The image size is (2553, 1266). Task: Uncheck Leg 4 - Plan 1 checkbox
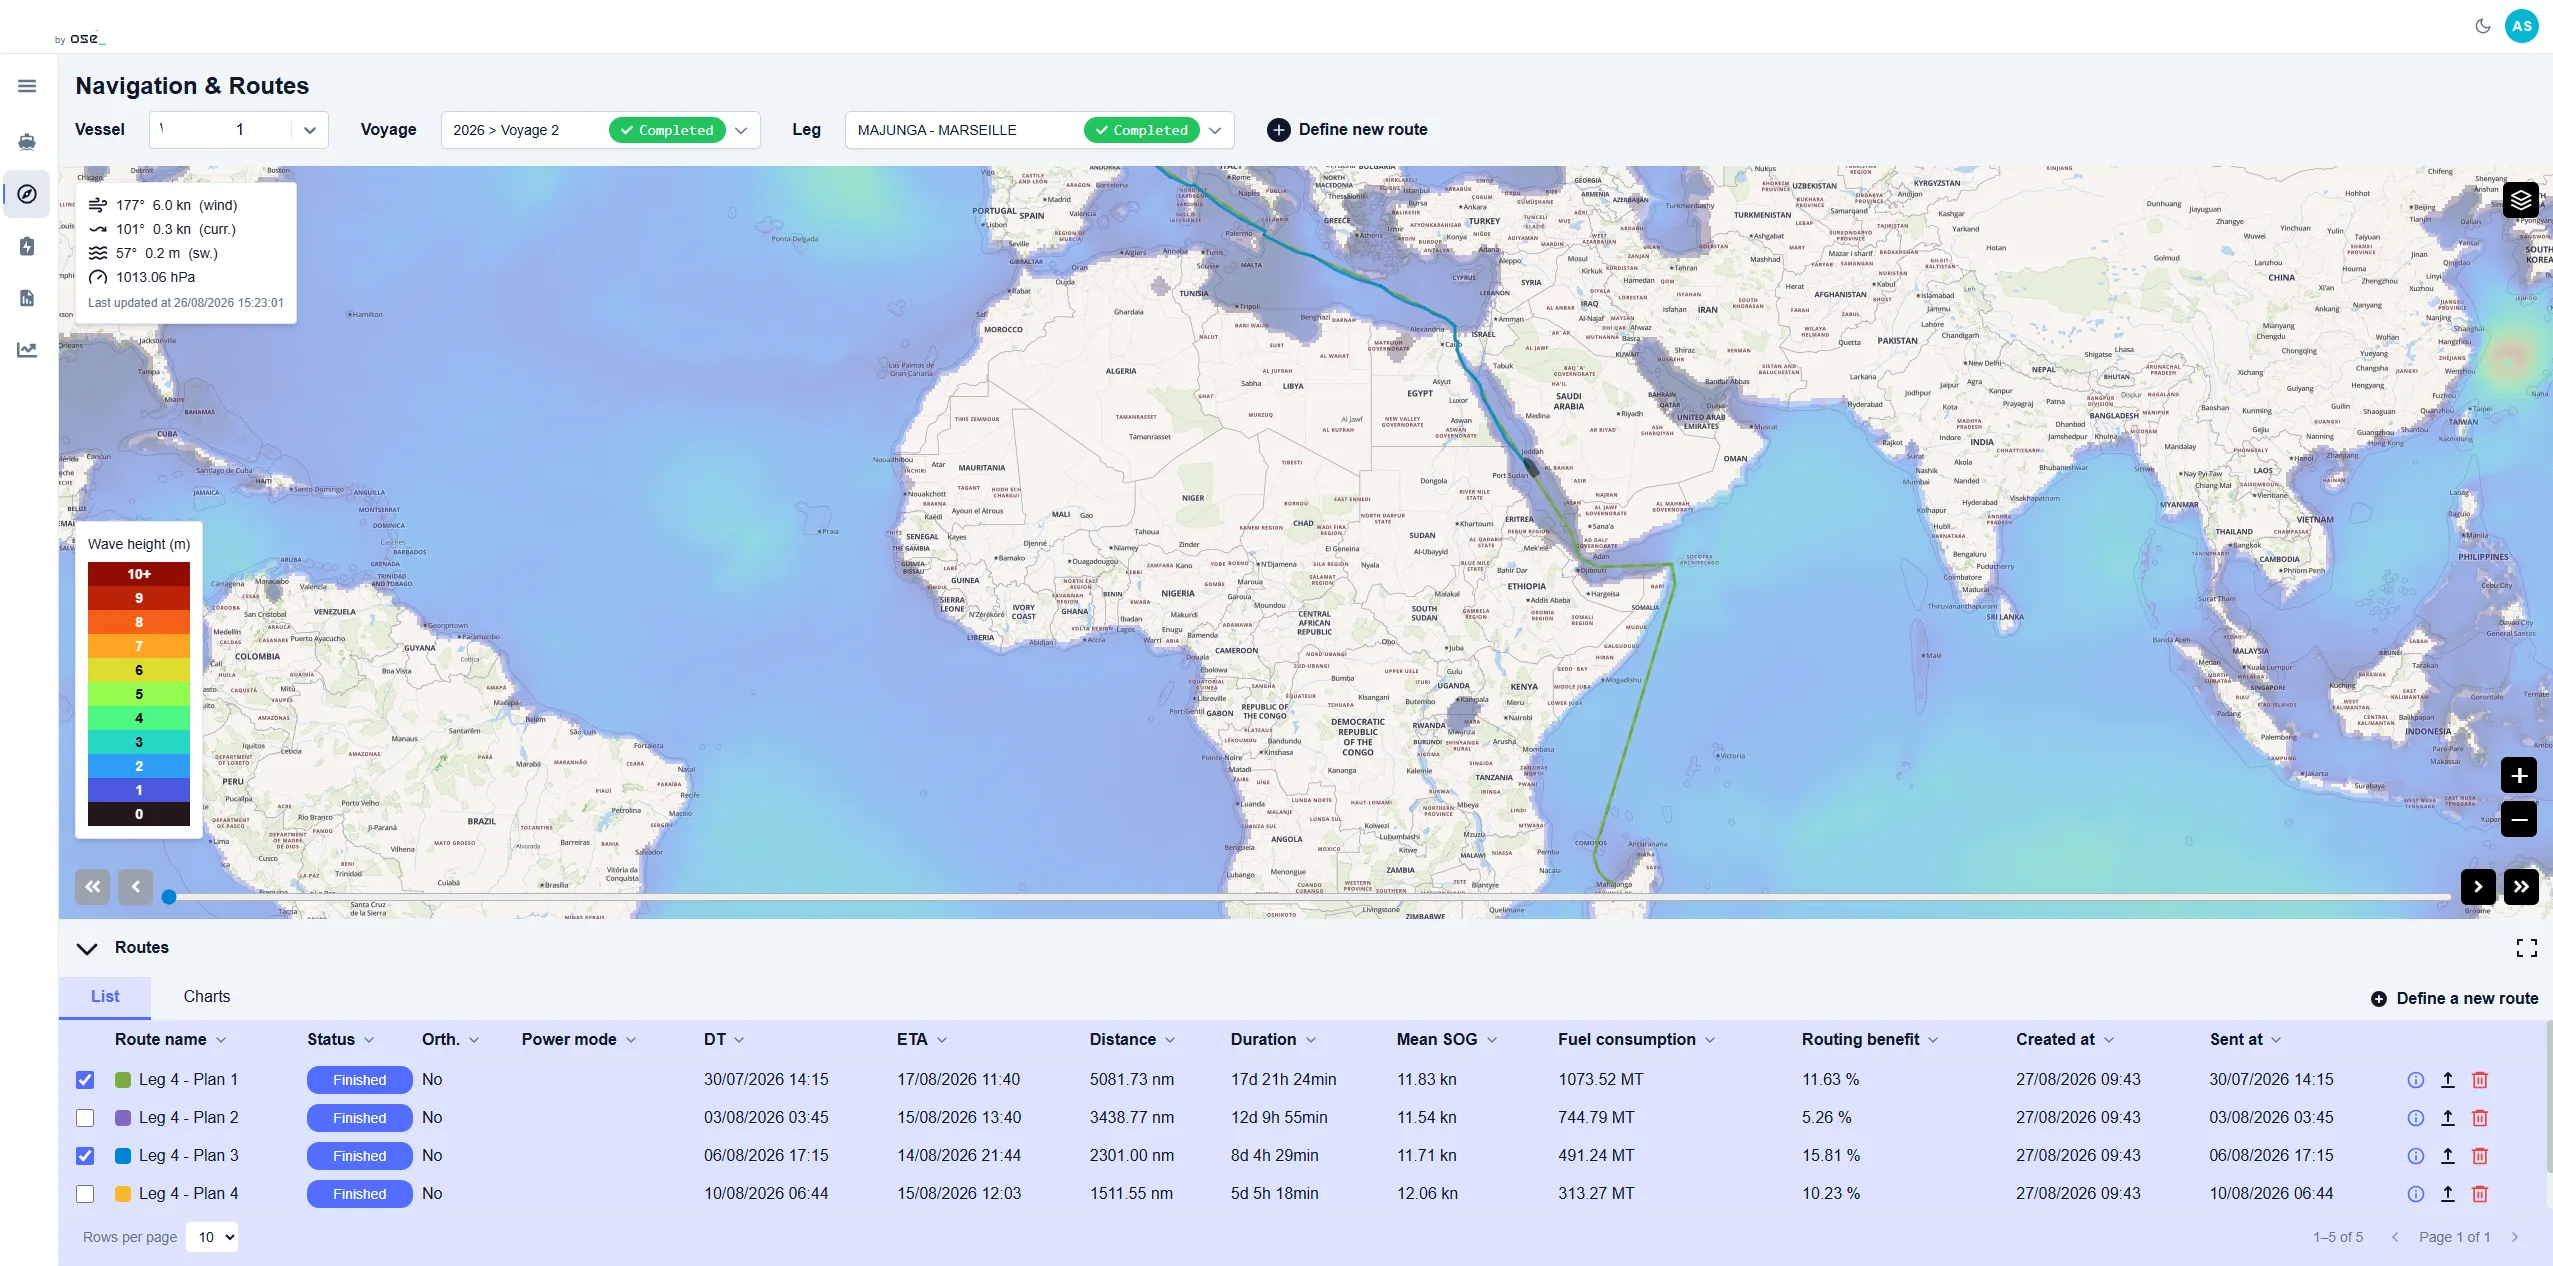85,1080
